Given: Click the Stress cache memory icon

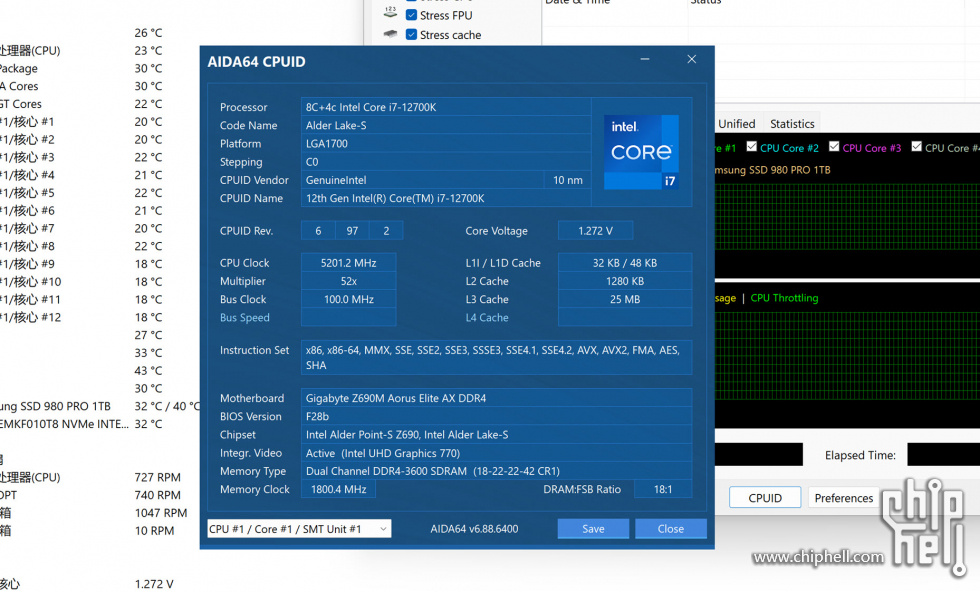Looking at the screenshot, I should 390,34.
